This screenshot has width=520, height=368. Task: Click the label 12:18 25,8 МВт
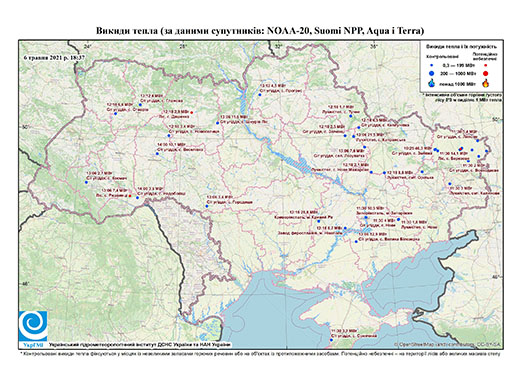304,212
